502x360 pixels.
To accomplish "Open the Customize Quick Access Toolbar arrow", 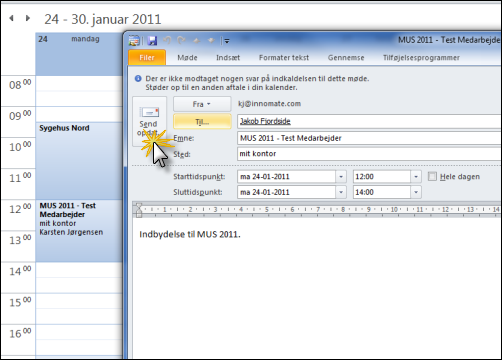I will (227, 41).
